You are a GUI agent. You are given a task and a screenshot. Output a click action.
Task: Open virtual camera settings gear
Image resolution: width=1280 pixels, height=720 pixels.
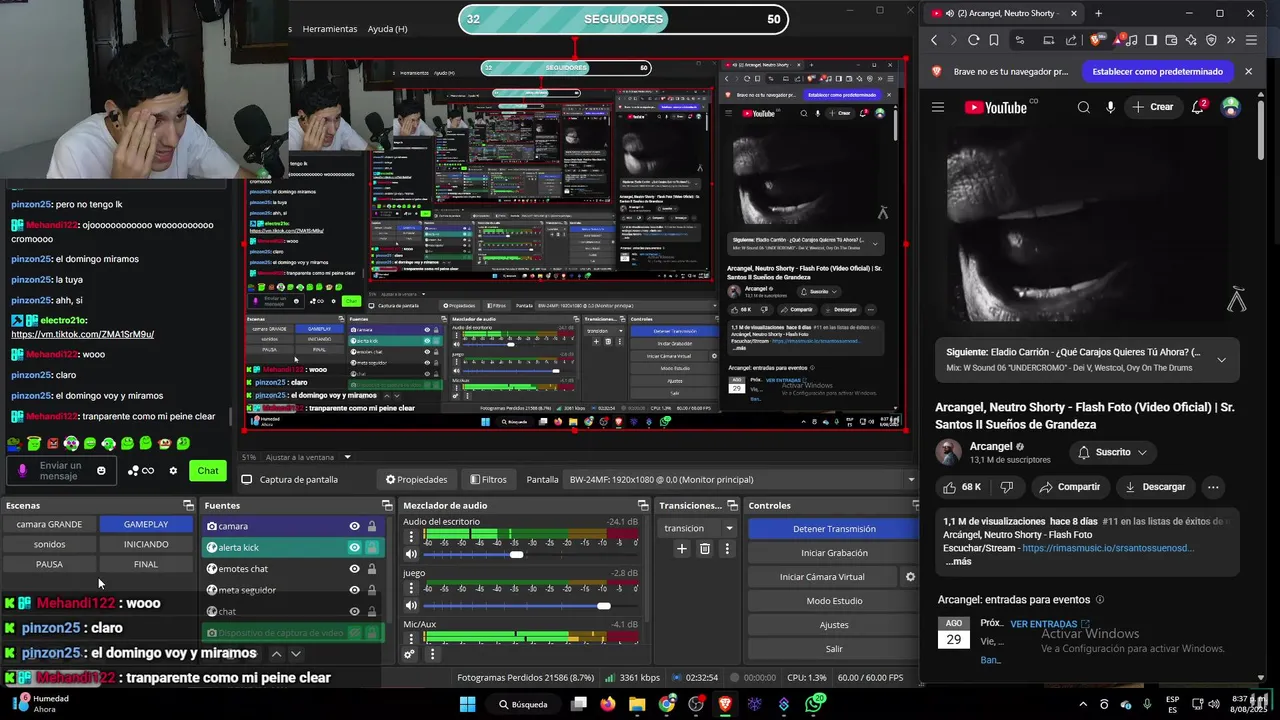pyautogui.click(x=910, y=577)
